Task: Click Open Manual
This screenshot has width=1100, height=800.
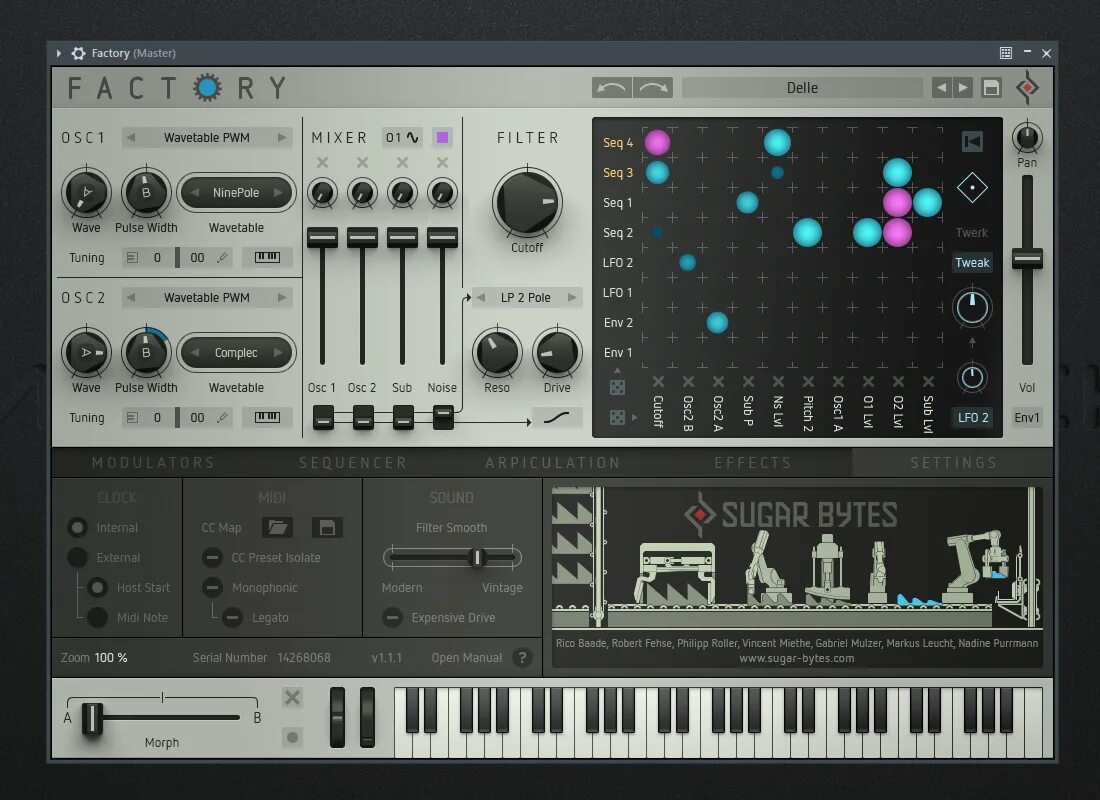Action: [x=466, y=658]
